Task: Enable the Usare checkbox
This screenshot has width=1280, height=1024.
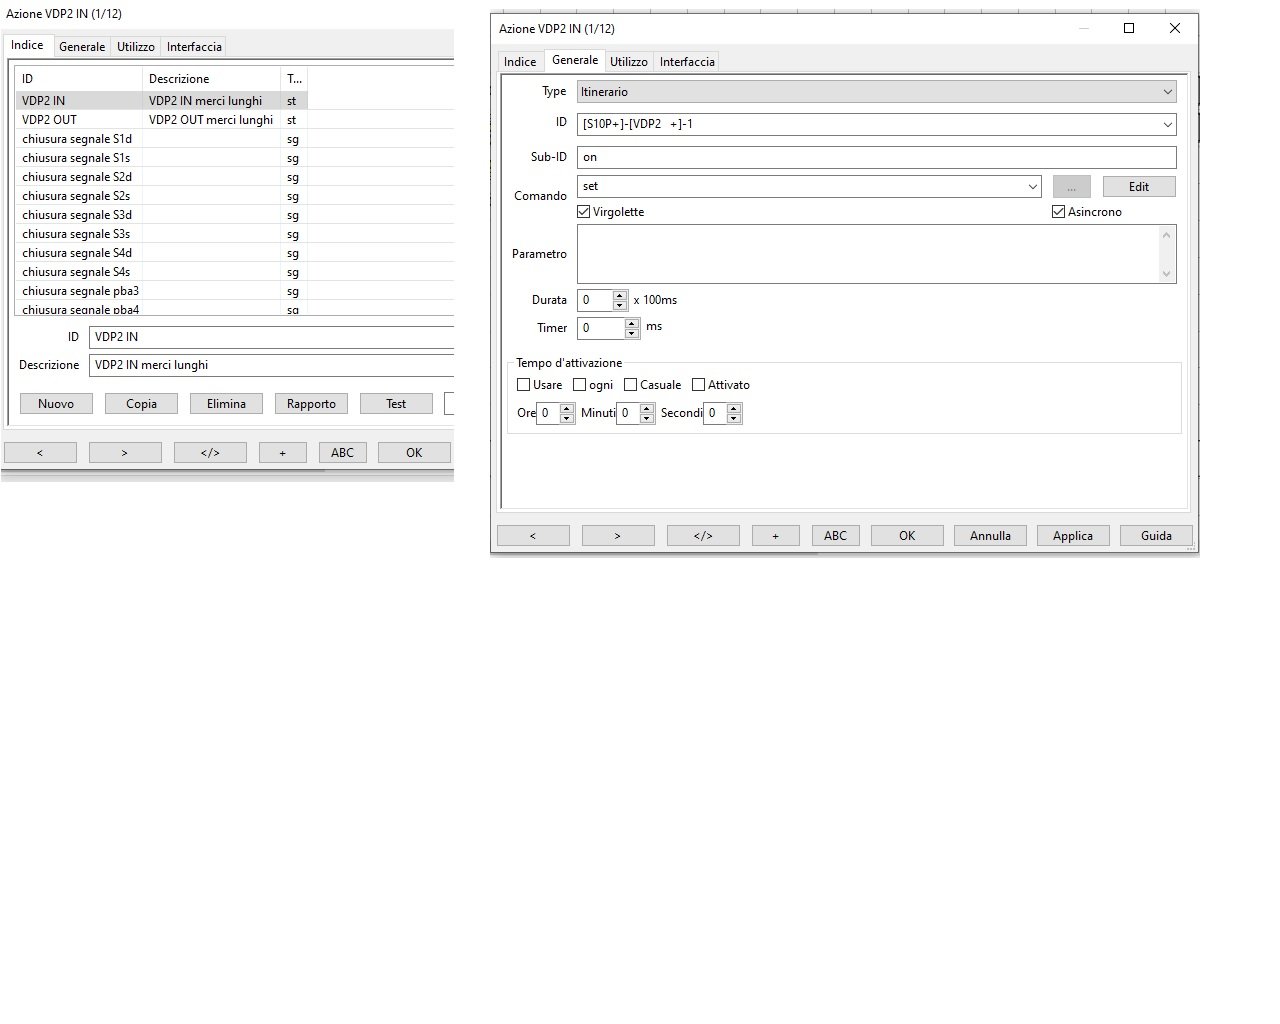Action: (x=523, y=385)
